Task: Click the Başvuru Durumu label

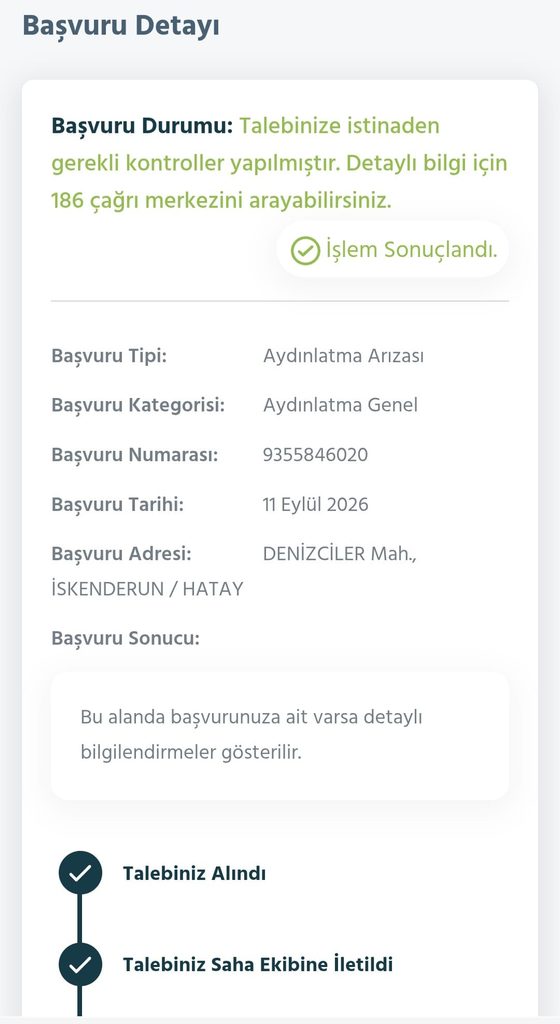Action: tap(142, 125)
